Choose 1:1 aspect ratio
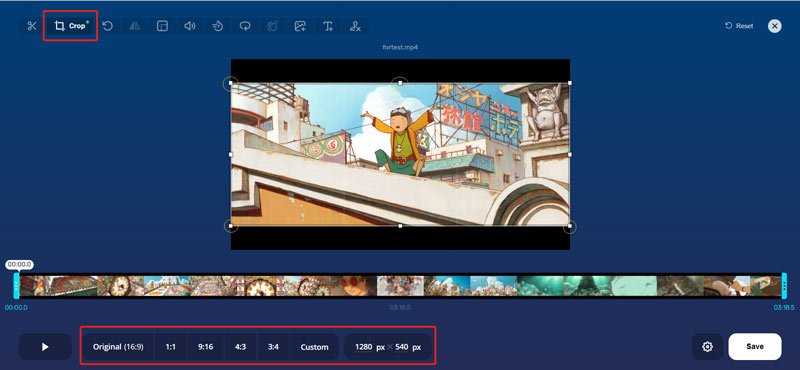 pos(170,347)
